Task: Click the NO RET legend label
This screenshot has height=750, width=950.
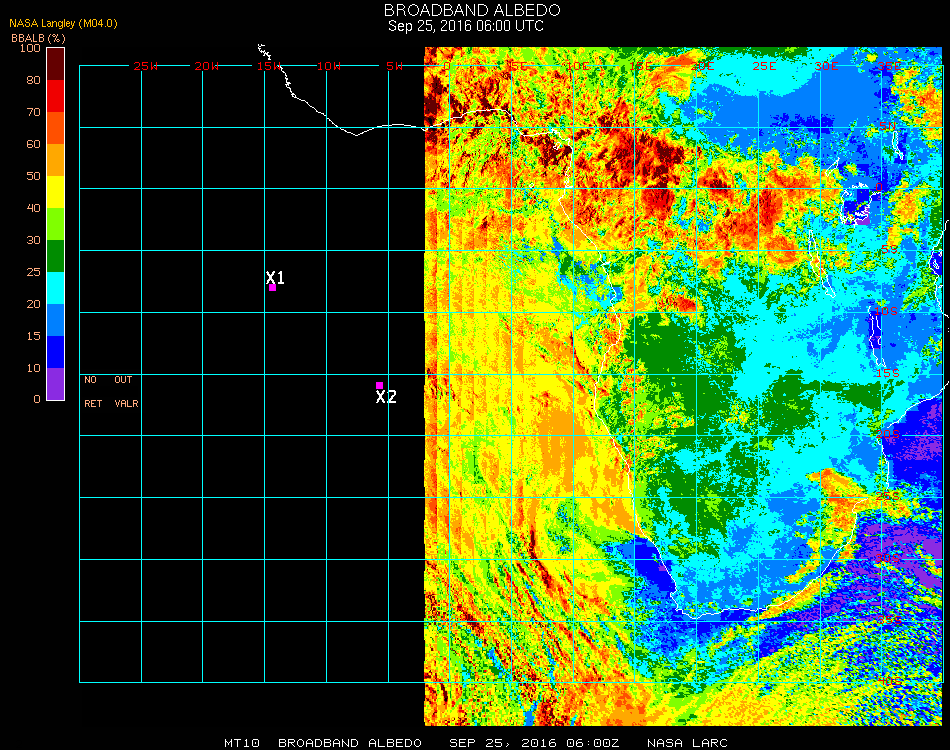Action: tap(92, 392)
